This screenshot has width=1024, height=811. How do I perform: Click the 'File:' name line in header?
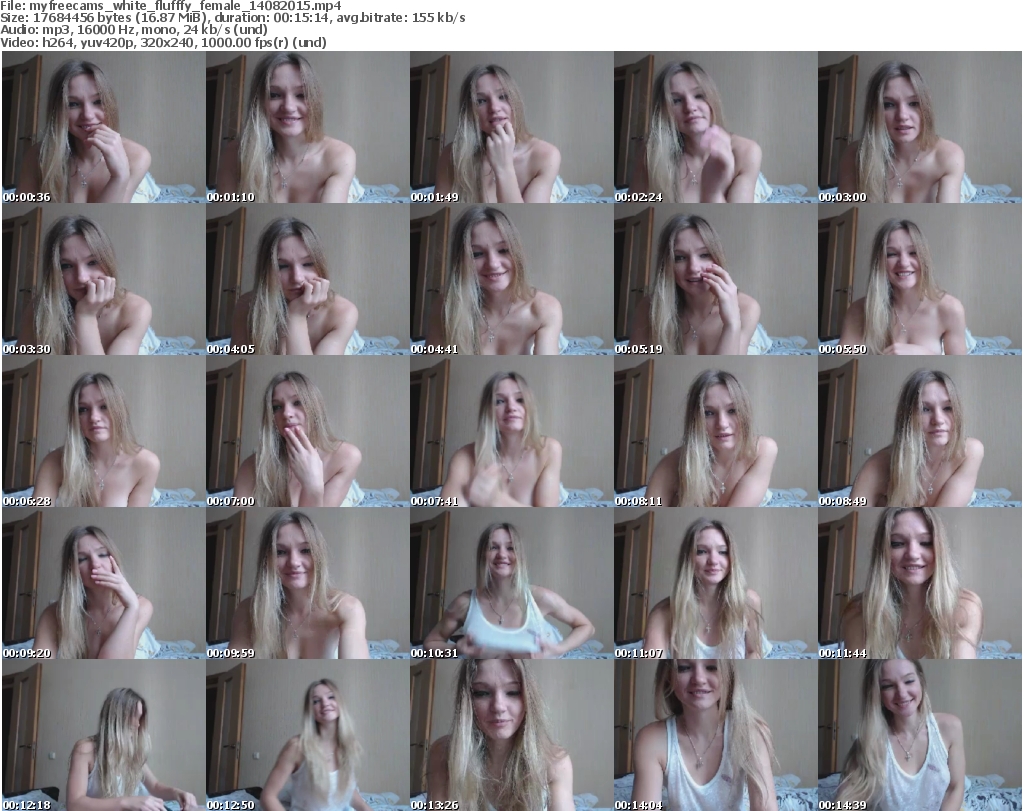point(170,6)
